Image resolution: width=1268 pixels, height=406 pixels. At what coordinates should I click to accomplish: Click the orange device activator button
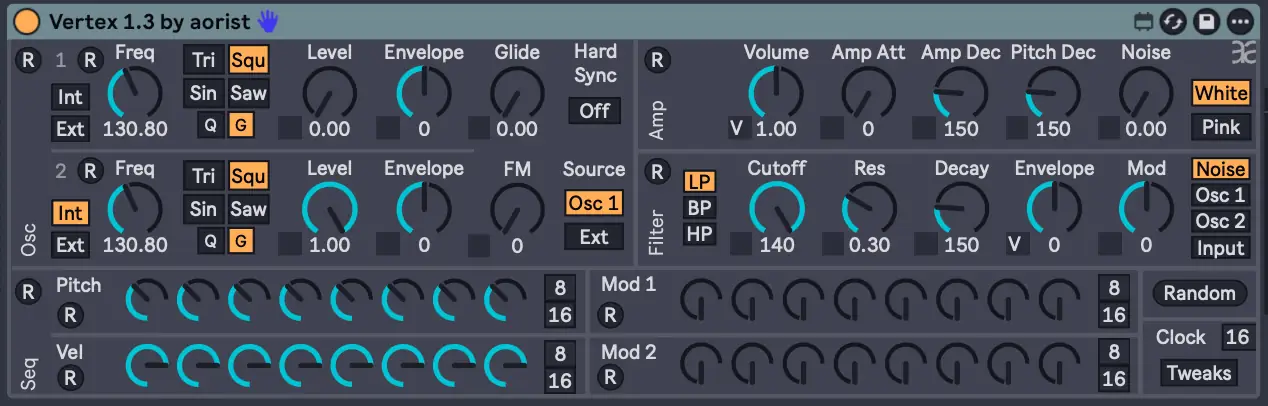[28, 20]
